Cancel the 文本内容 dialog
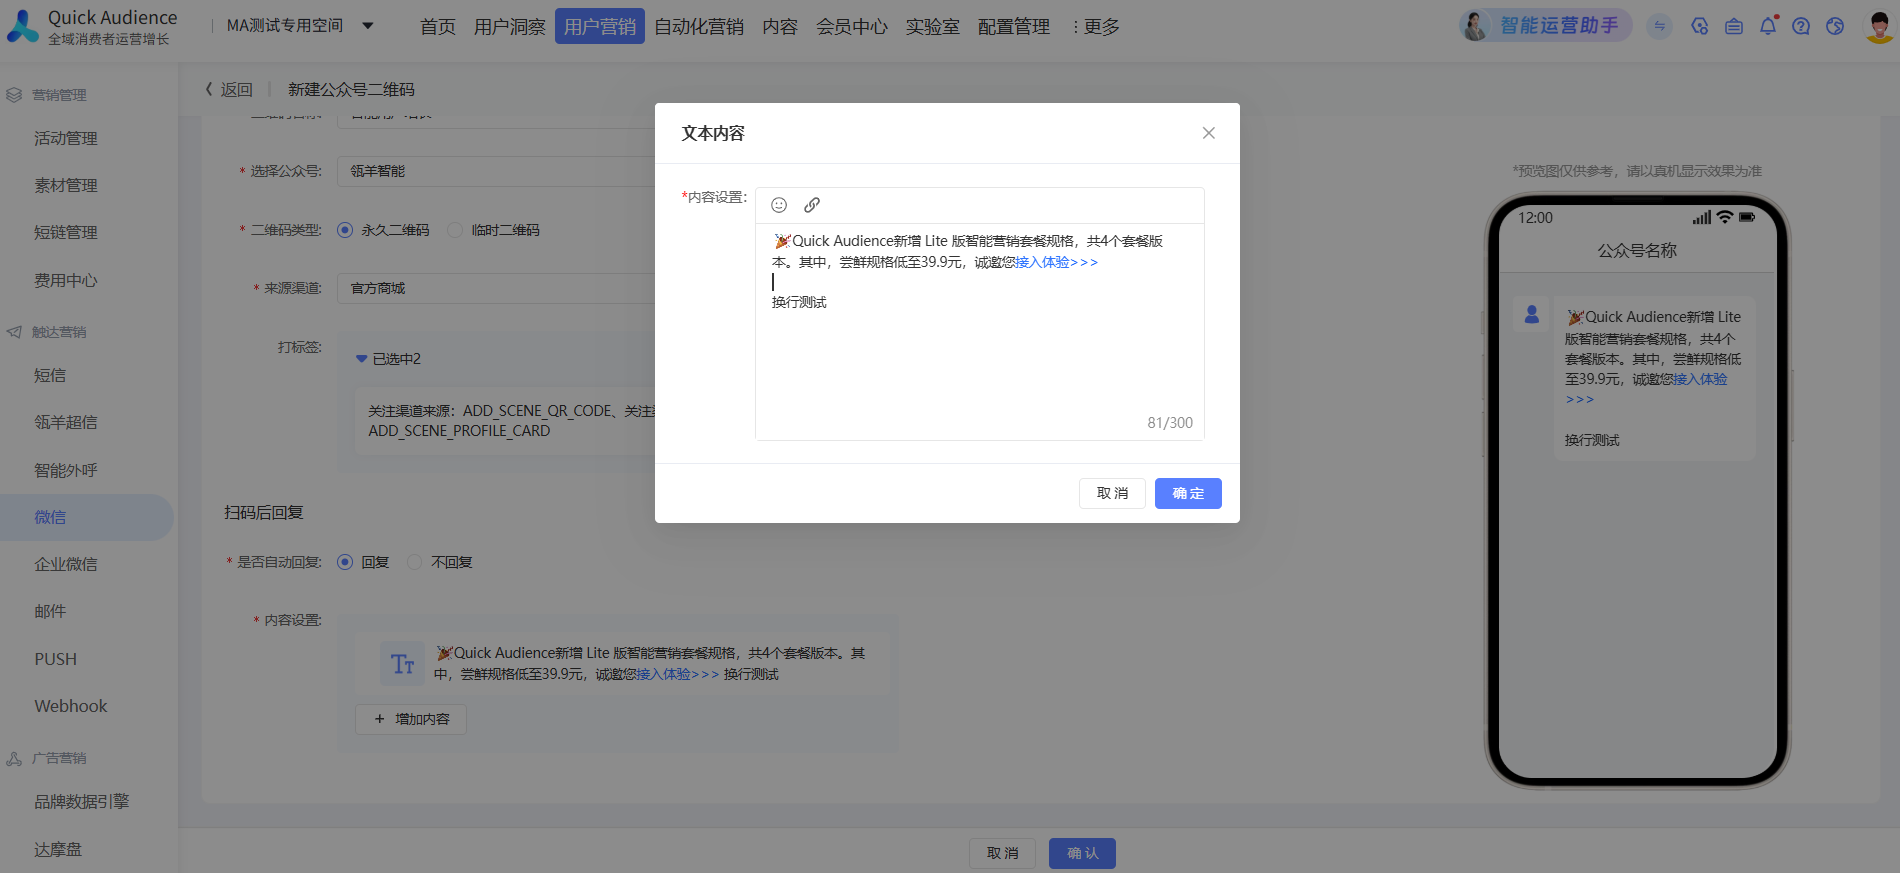Viewport: 1900px width, 873px height. pos(1112,493)
